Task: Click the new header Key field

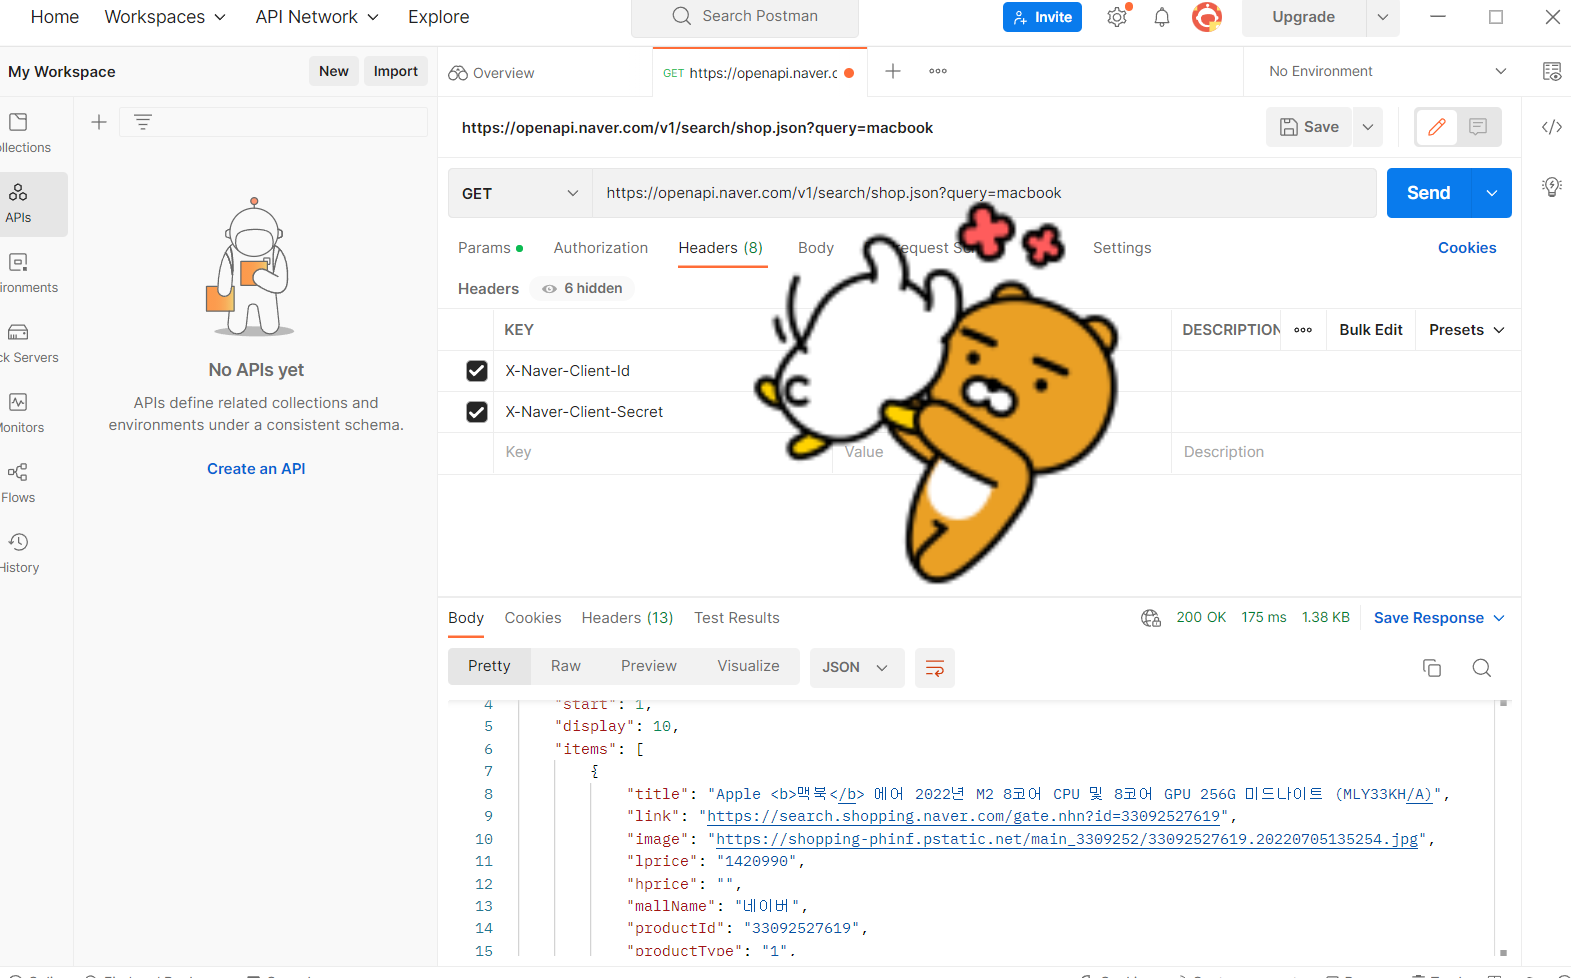Action: point(662,452)
